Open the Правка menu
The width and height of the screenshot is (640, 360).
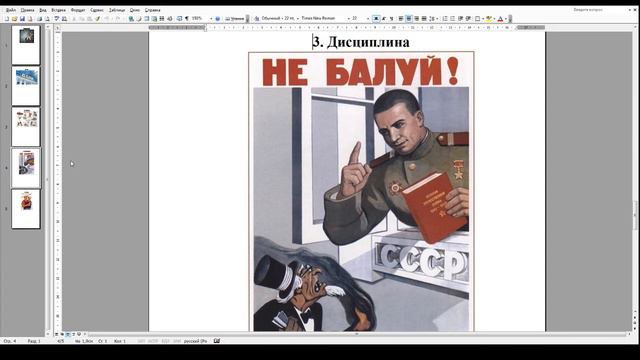[27, 10]
